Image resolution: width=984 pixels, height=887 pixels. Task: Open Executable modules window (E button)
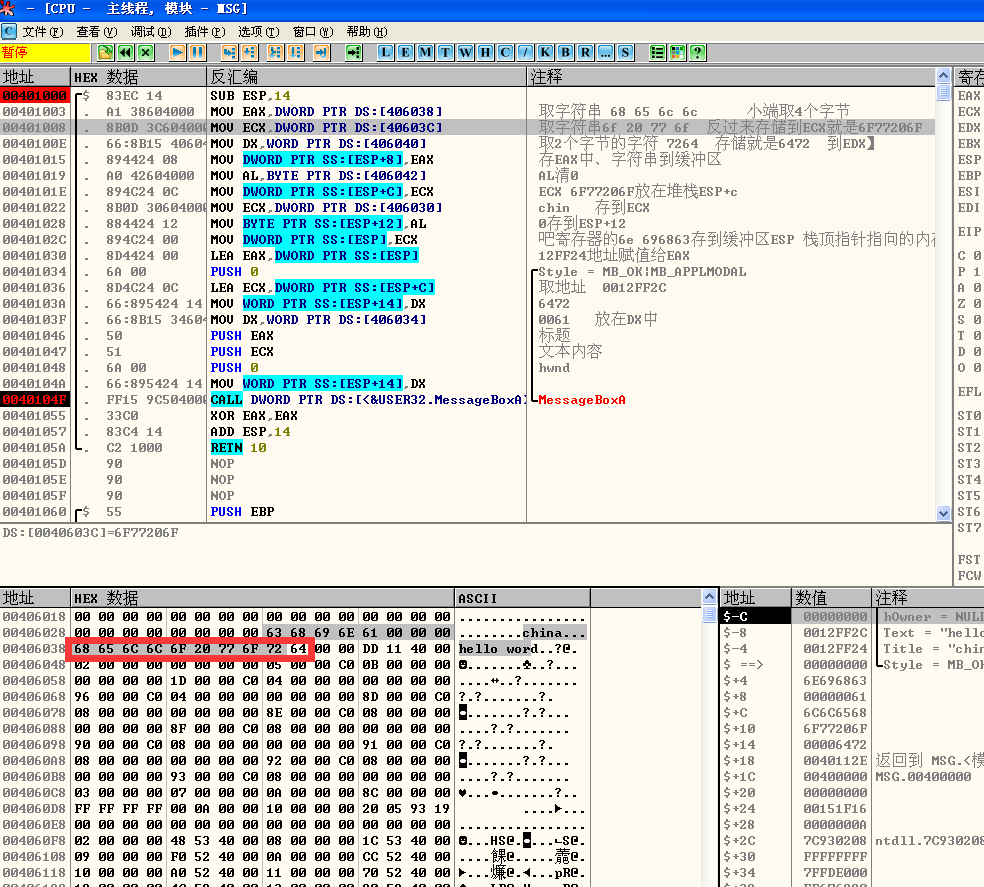(x=405, y=53)
